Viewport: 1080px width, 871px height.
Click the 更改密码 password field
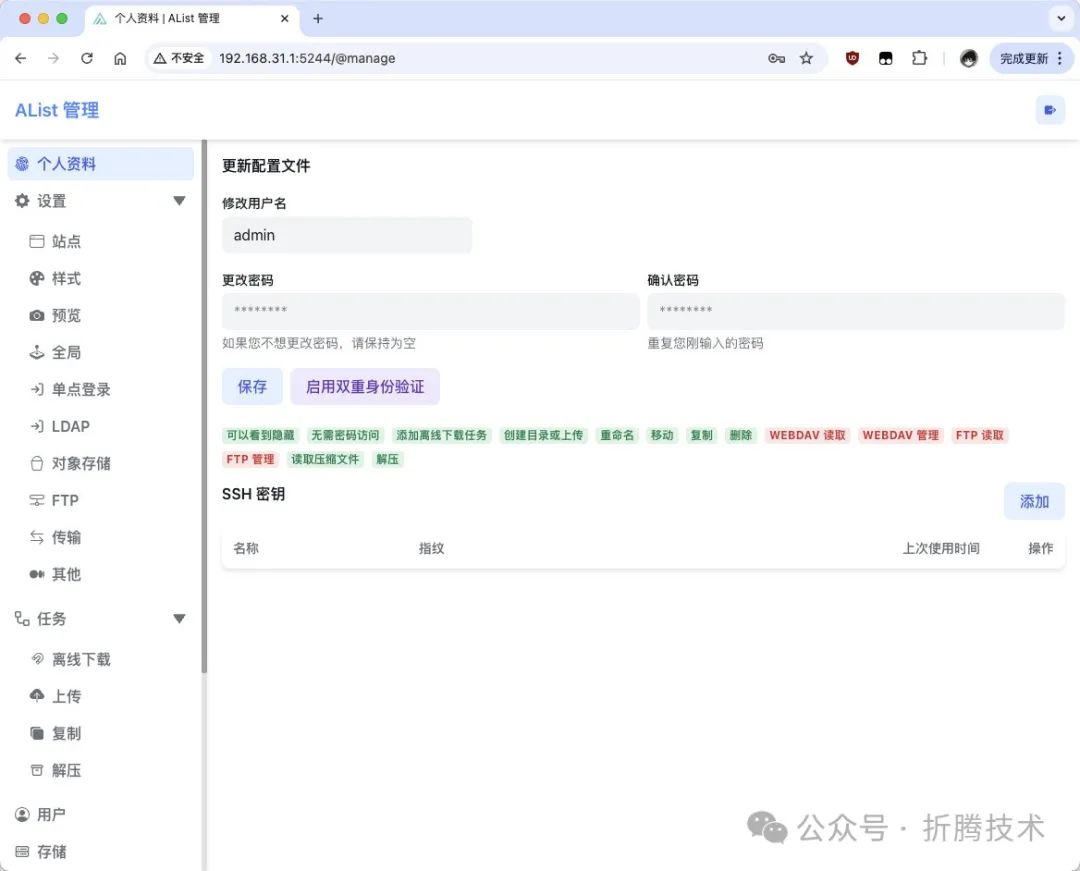click(430, 311)
